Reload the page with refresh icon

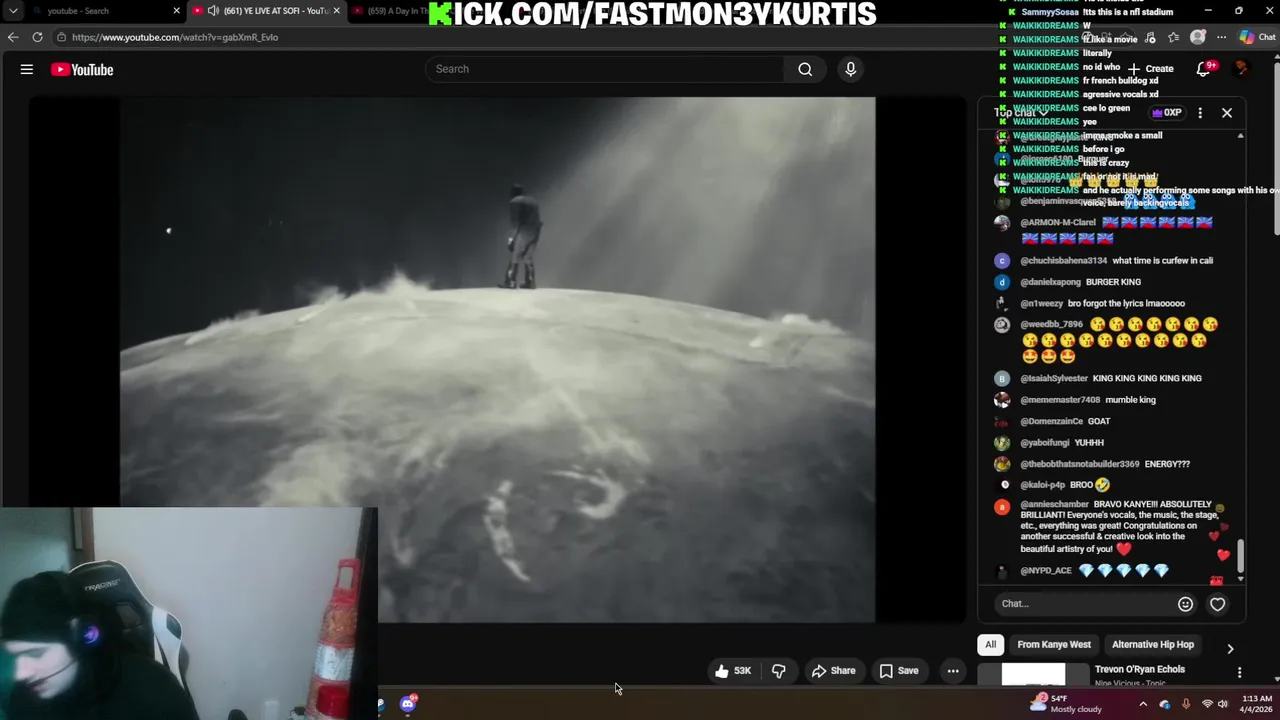tap(37, 37)
